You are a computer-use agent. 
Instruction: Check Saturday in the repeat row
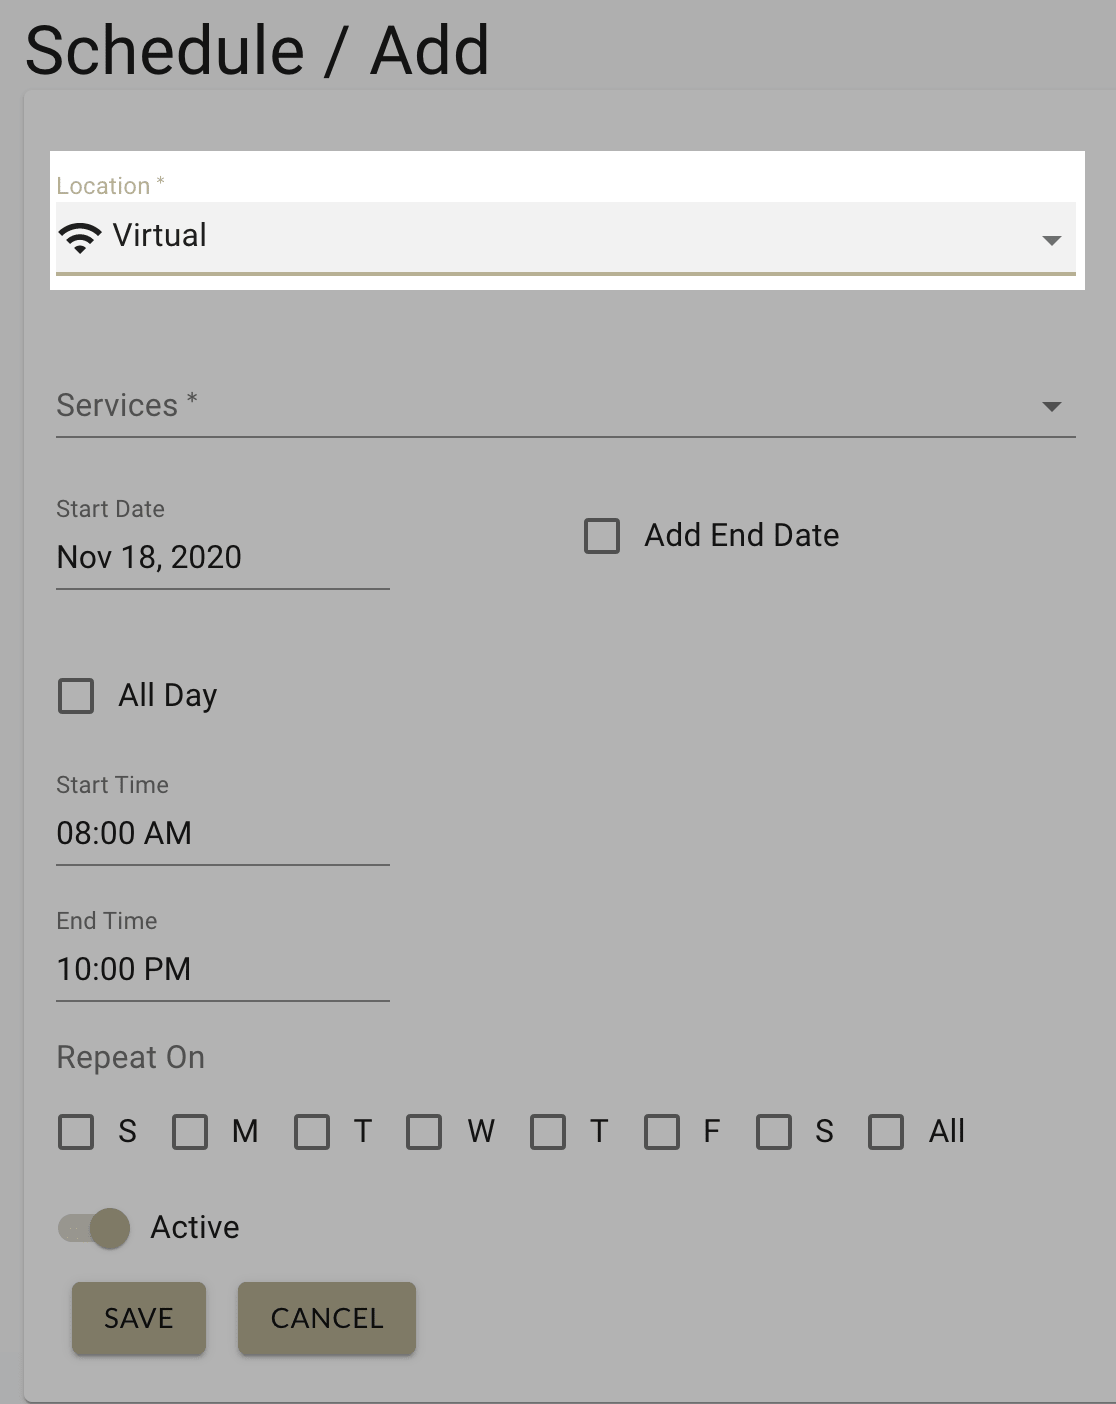(x=775, y=1132)
